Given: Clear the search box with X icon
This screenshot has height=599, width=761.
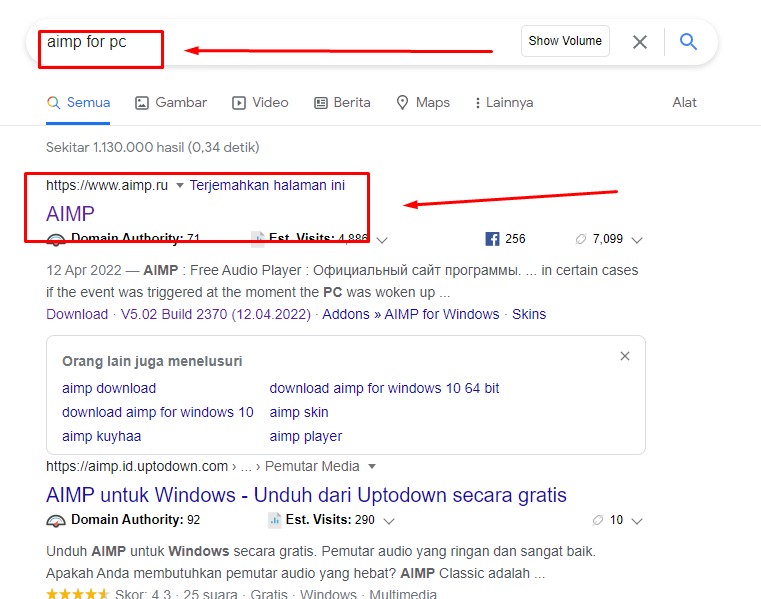Looking at the screenshot, I should click(640, 42).
